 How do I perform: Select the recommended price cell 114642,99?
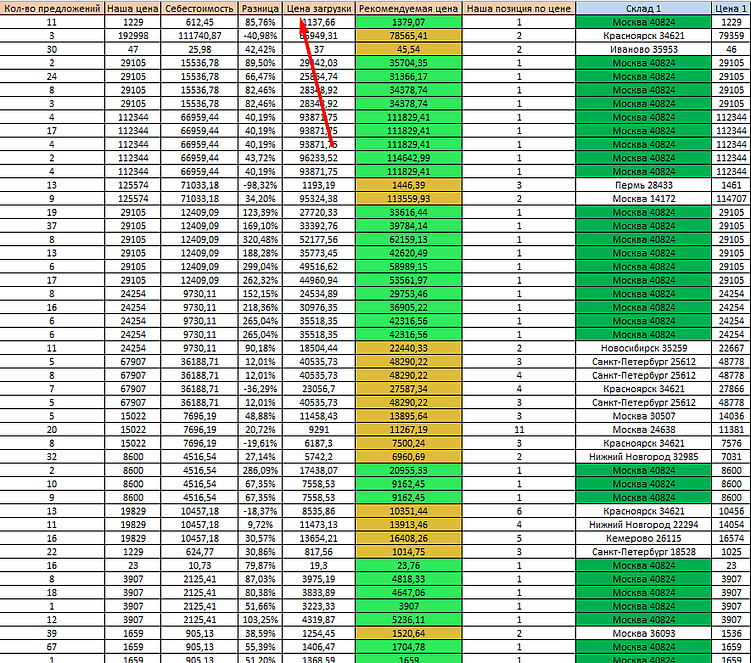click(x=409, y=158)
